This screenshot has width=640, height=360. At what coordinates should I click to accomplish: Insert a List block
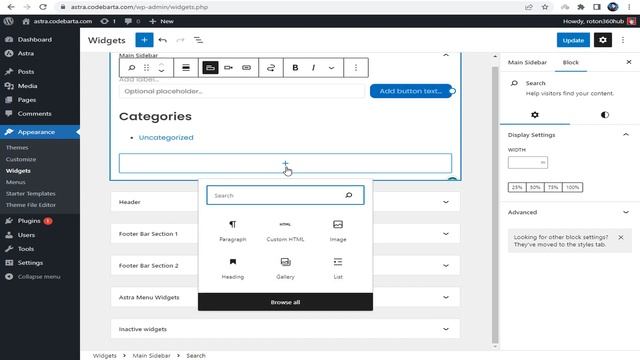tap(338, 269)
